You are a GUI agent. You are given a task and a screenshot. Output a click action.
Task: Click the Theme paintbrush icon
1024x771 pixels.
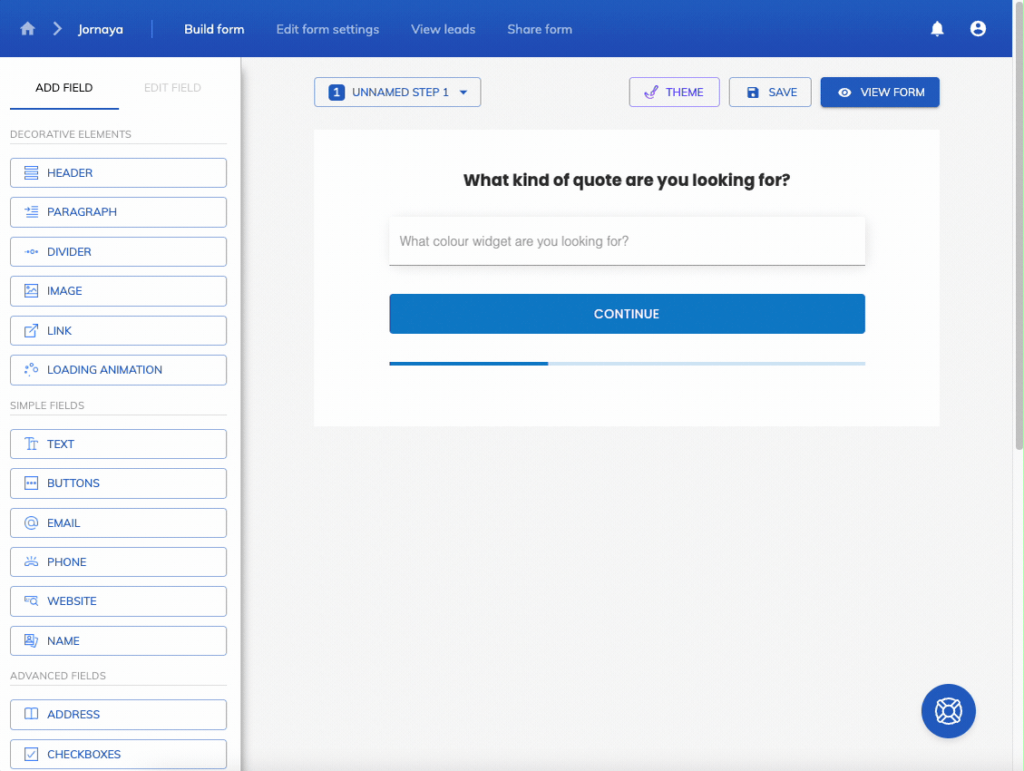(651, 92)
